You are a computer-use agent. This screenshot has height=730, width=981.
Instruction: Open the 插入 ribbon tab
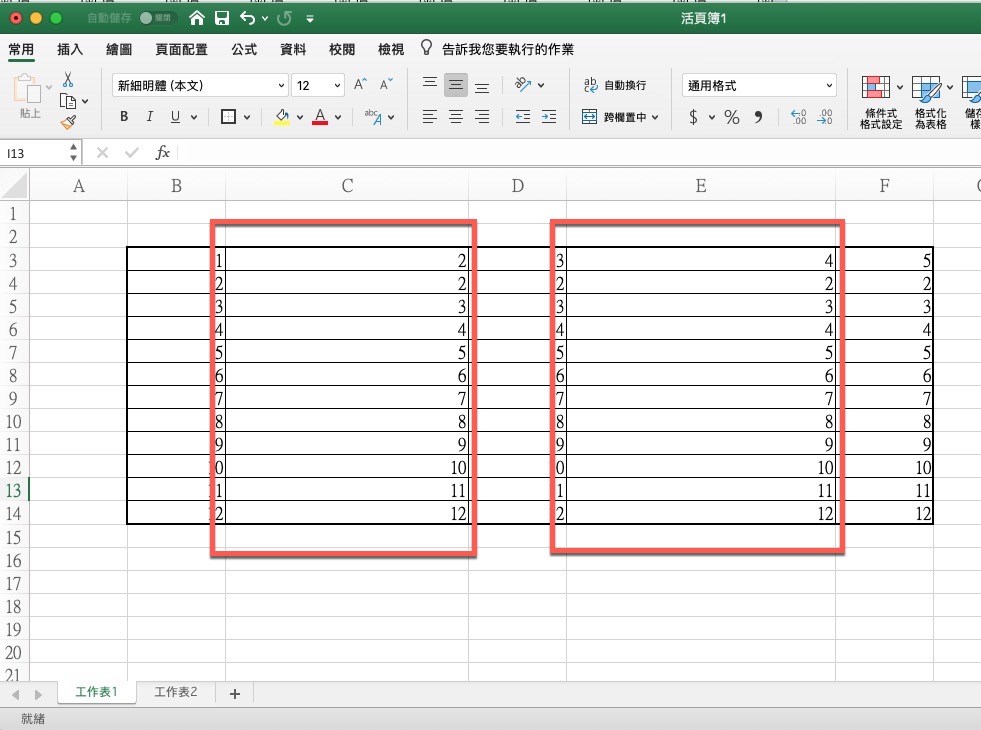(x=70, y=49)
